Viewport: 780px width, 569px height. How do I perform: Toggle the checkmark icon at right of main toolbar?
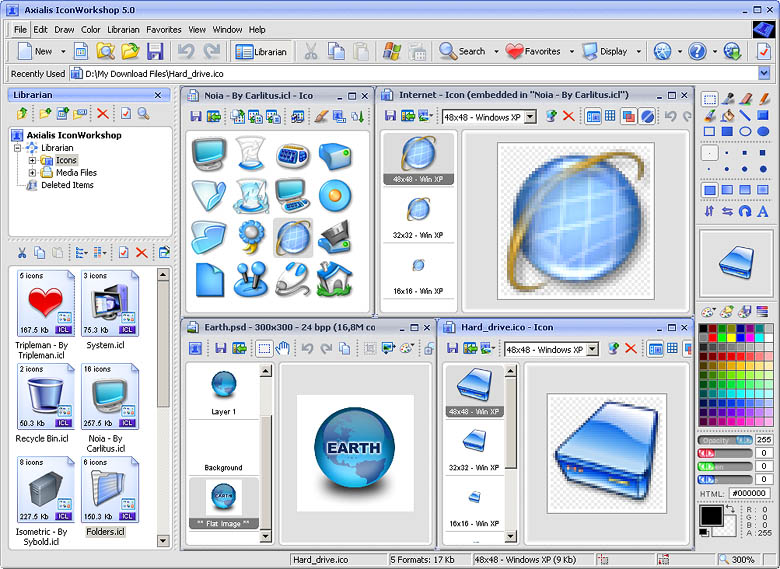(764, 51)
